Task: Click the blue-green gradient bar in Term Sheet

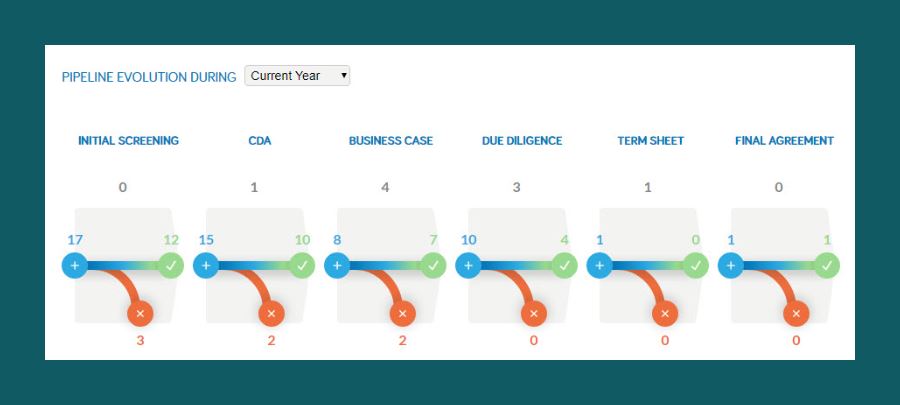Action: tap(647, 266)
